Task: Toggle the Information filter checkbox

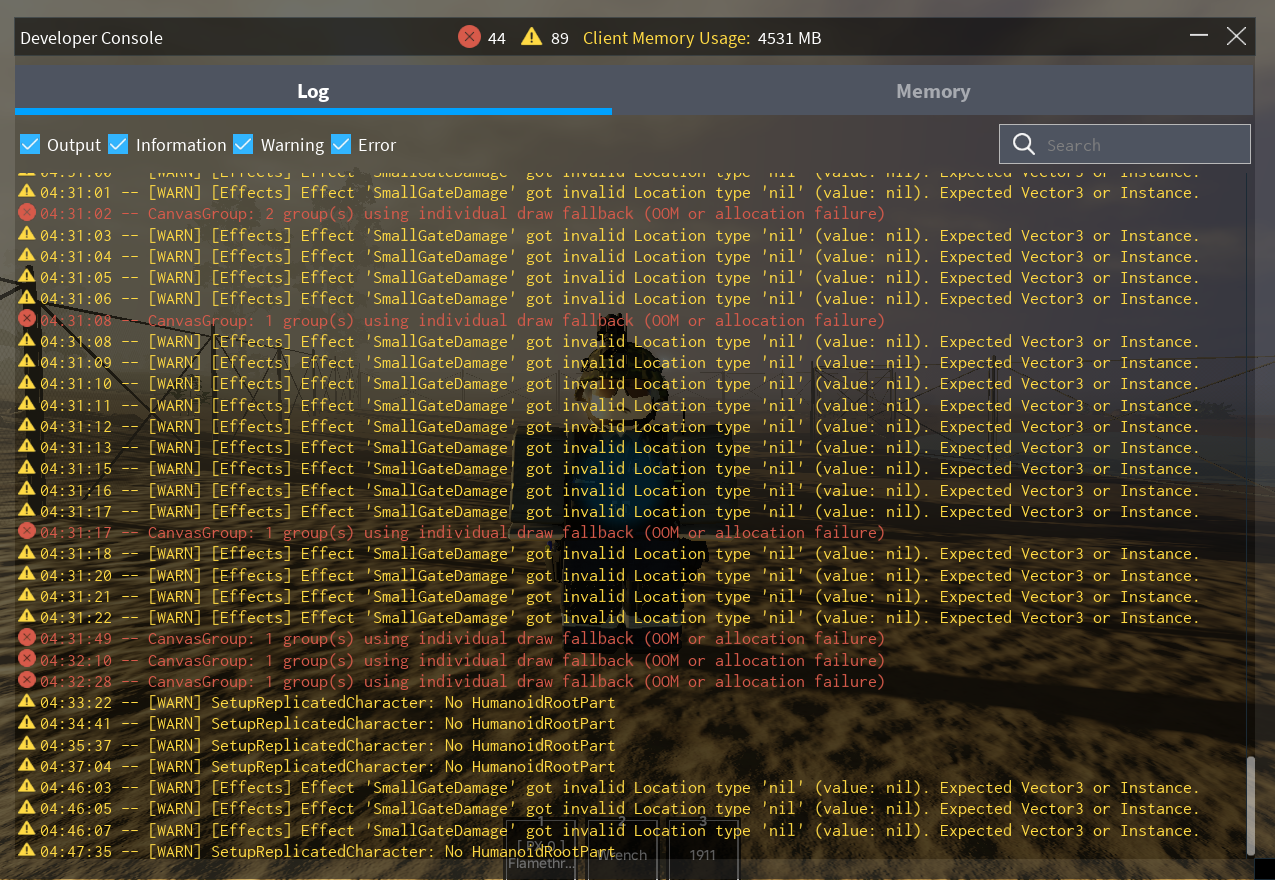Action: (x=118, y=144)
